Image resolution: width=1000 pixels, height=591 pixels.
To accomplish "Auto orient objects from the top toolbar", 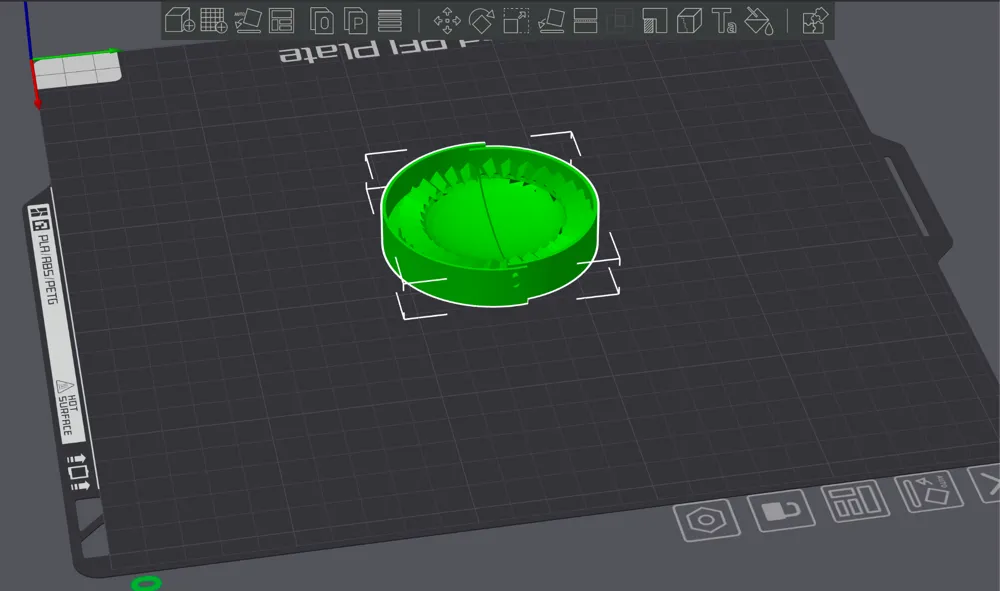I will (247, 20).
